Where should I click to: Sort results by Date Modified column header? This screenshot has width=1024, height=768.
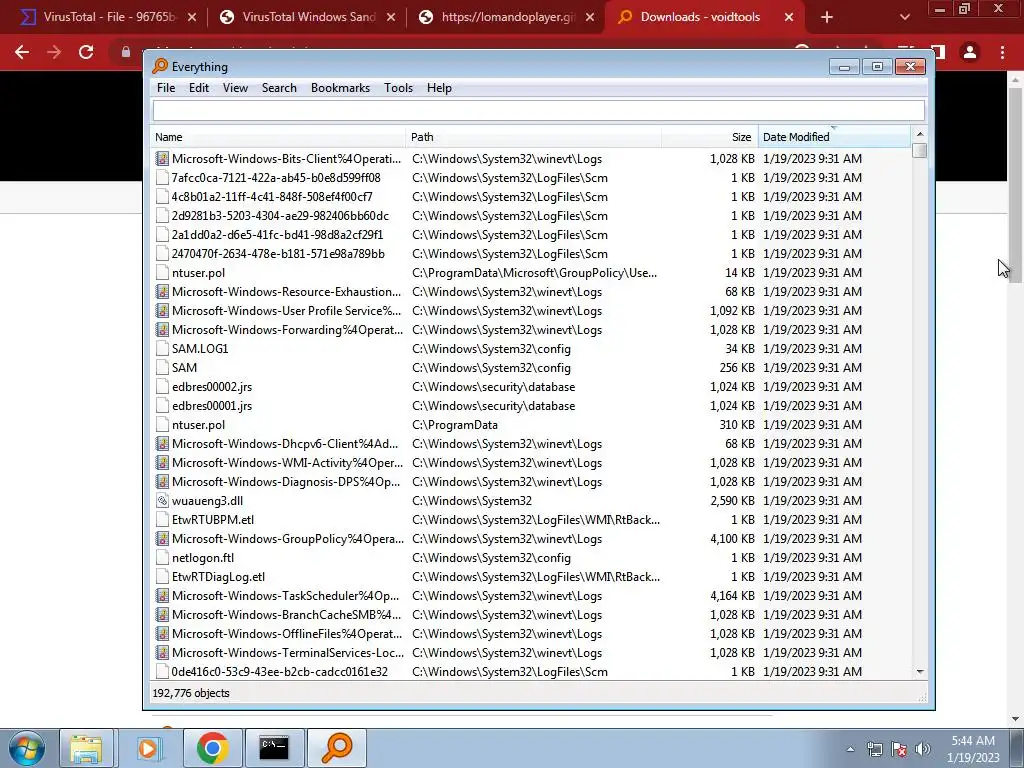click(x=834, y=137)
